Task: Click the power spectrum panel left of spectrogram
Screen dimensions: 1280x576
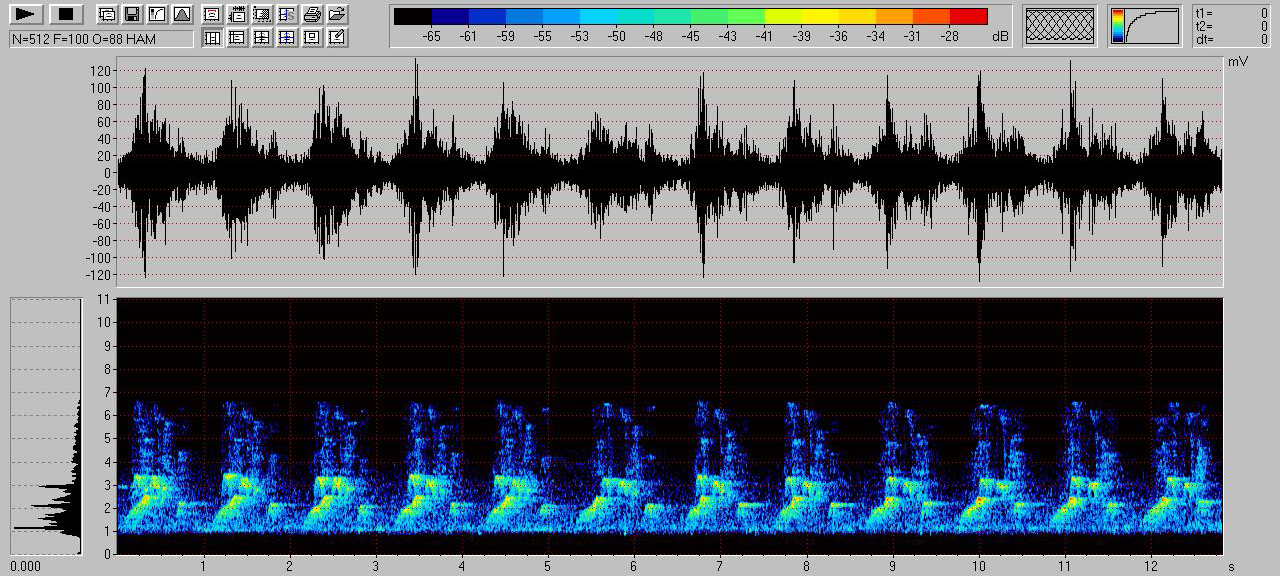Action: click(x=46, y=425)
